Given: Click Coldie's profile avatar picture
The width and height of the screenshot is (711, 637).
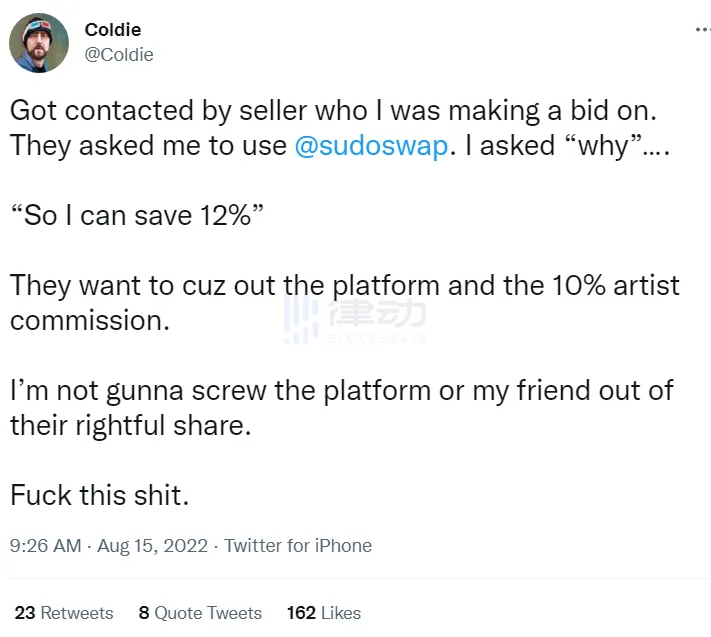Looking at the screenshot, I should coord(39,43).
